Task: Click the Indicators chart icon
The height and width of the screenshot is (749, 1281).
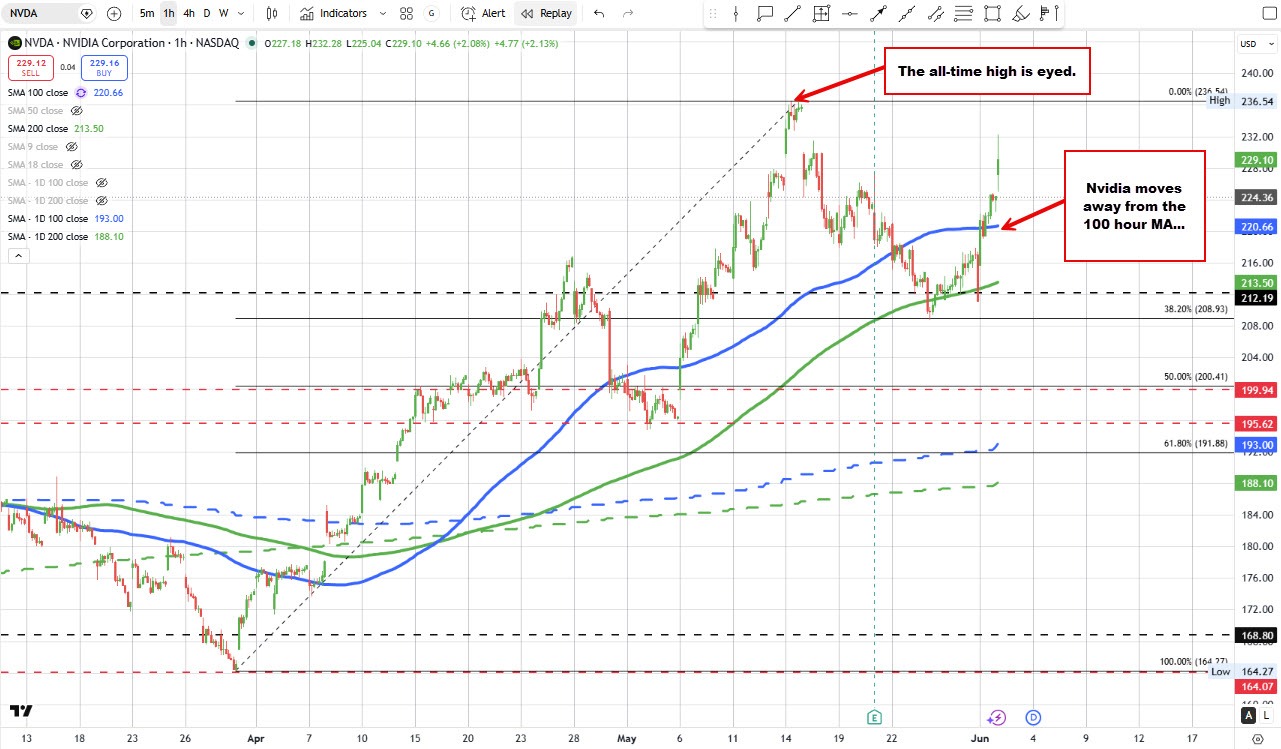Action: (307, 14)
